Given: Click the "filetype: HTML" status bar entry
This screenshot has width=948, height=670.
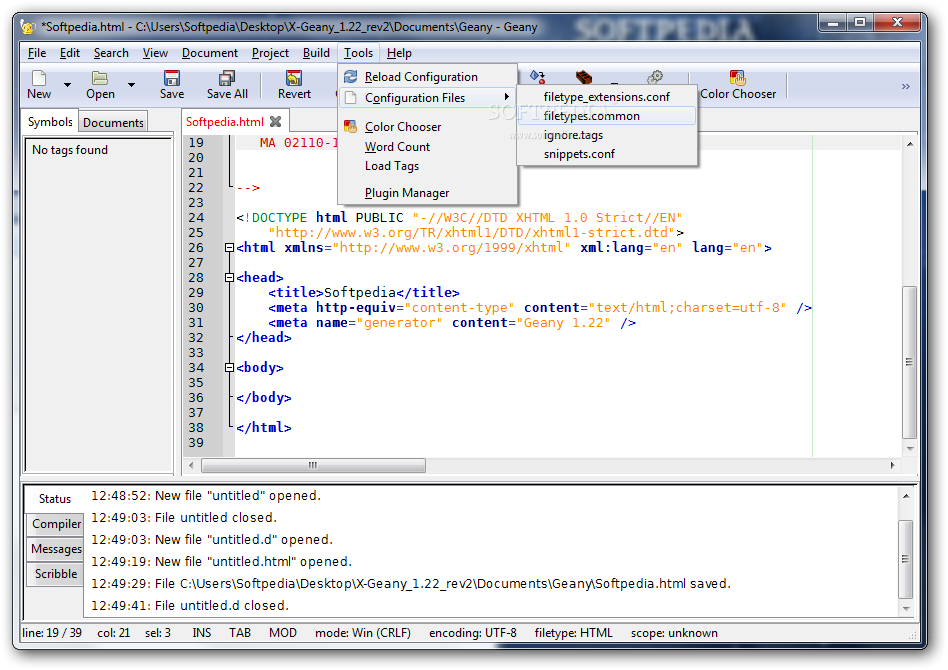Looking at the screenshot, I should [573, 633].
